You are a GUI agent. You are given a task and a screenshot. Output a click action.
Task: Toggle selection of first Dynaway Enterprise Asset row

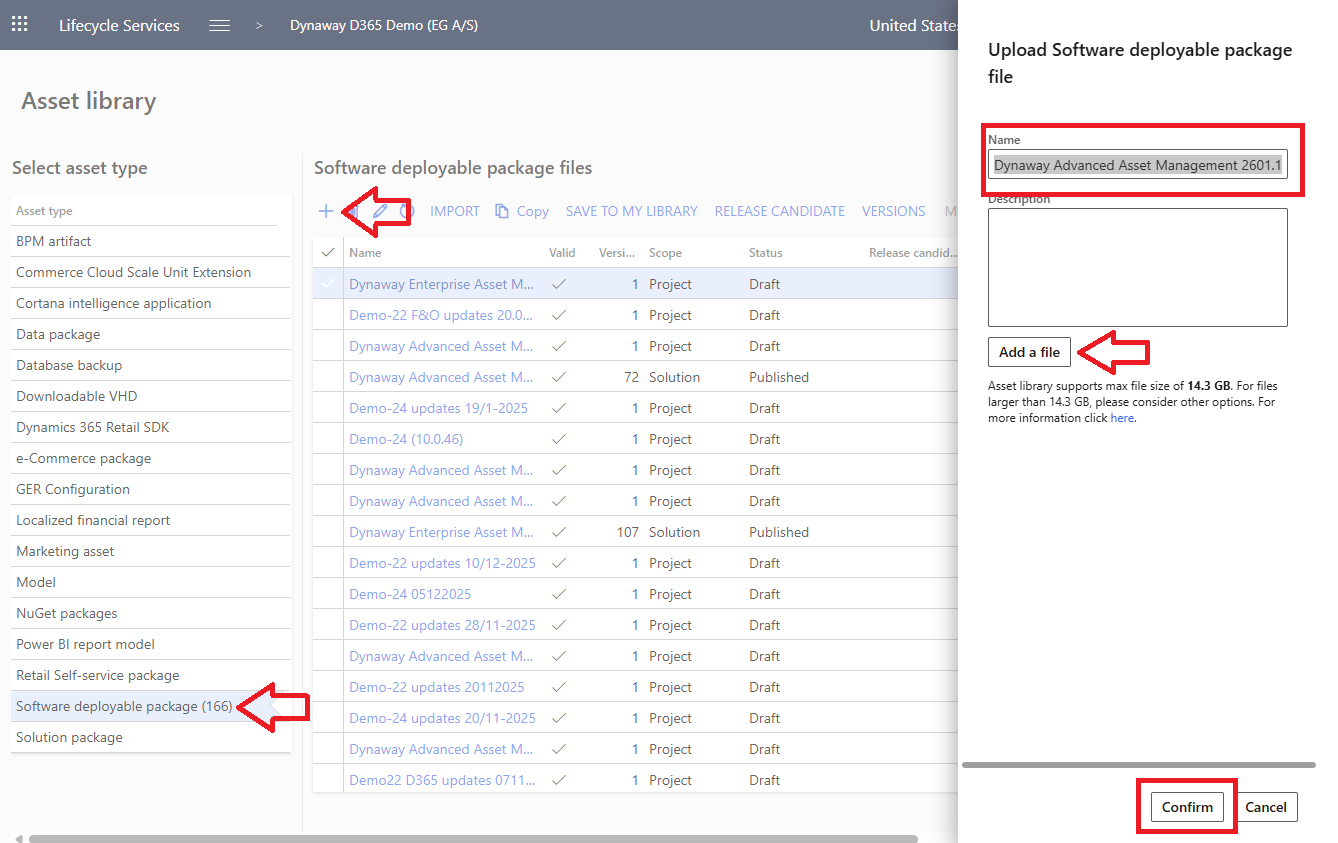coord(328,284)
